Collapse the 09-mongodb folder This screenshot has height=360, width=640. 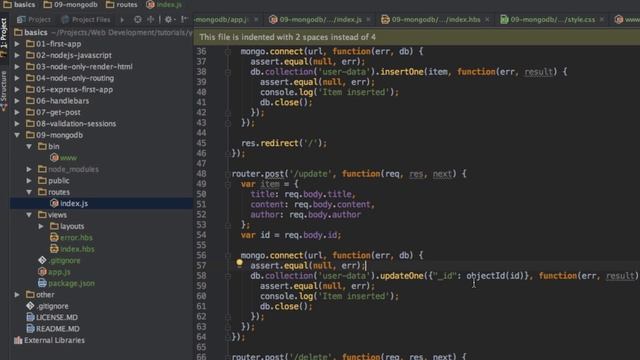tap(17, 135)
